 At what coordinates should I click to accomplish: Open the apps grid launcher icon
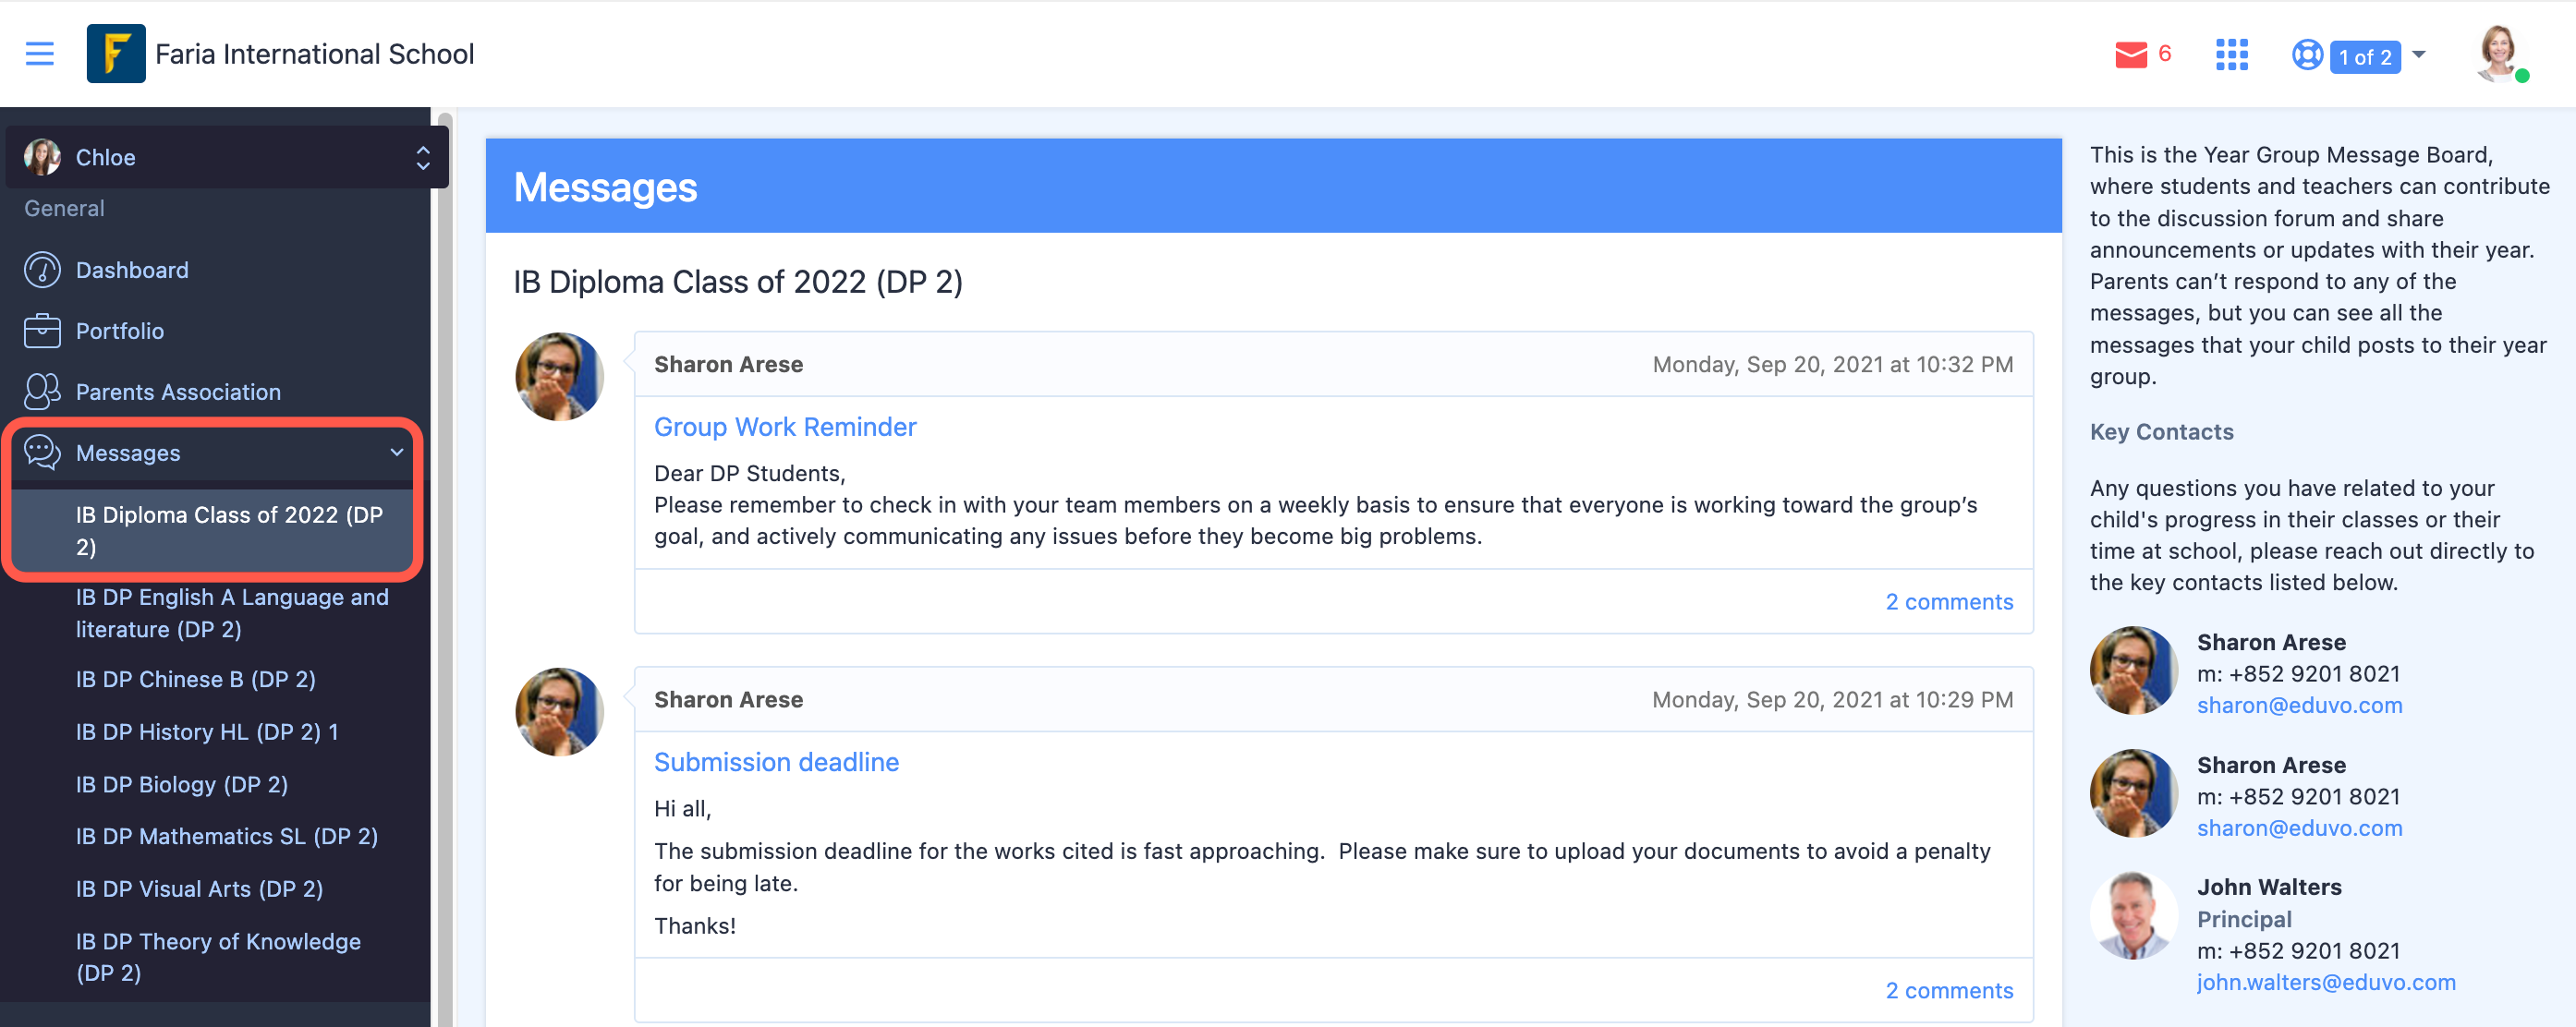click(2231, 54)
